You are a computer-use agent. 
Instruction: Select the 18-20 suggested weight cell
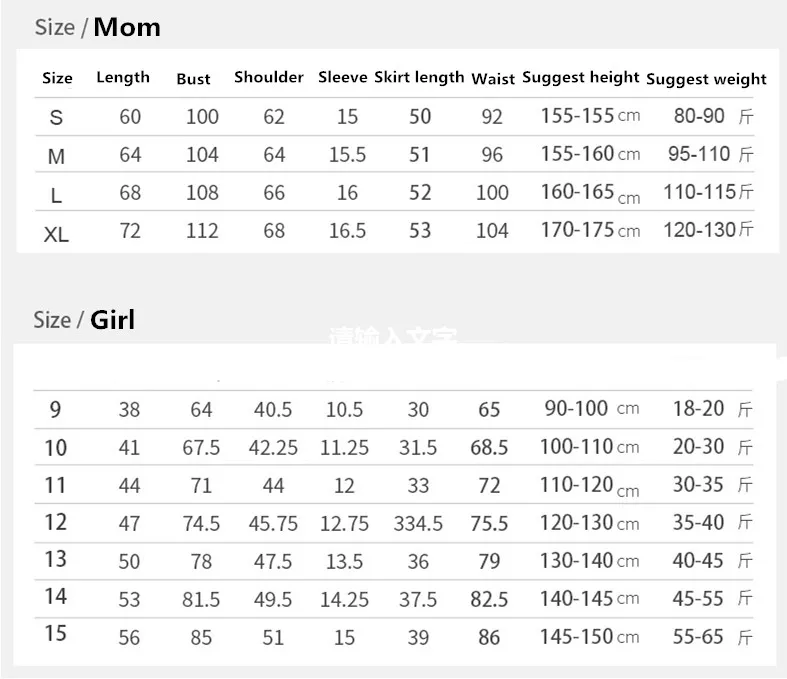(x=713, y=409)
